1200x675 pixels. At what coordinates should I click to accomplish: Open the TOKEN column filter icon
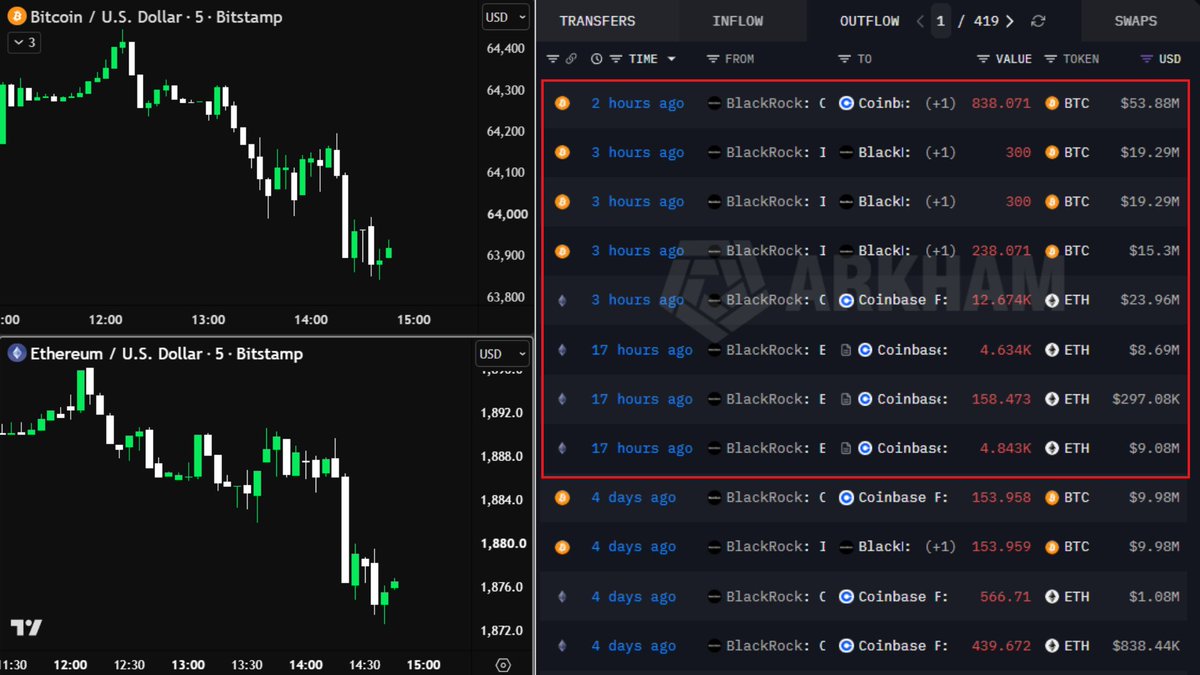pyautogui.click(x=1050, y=59)
